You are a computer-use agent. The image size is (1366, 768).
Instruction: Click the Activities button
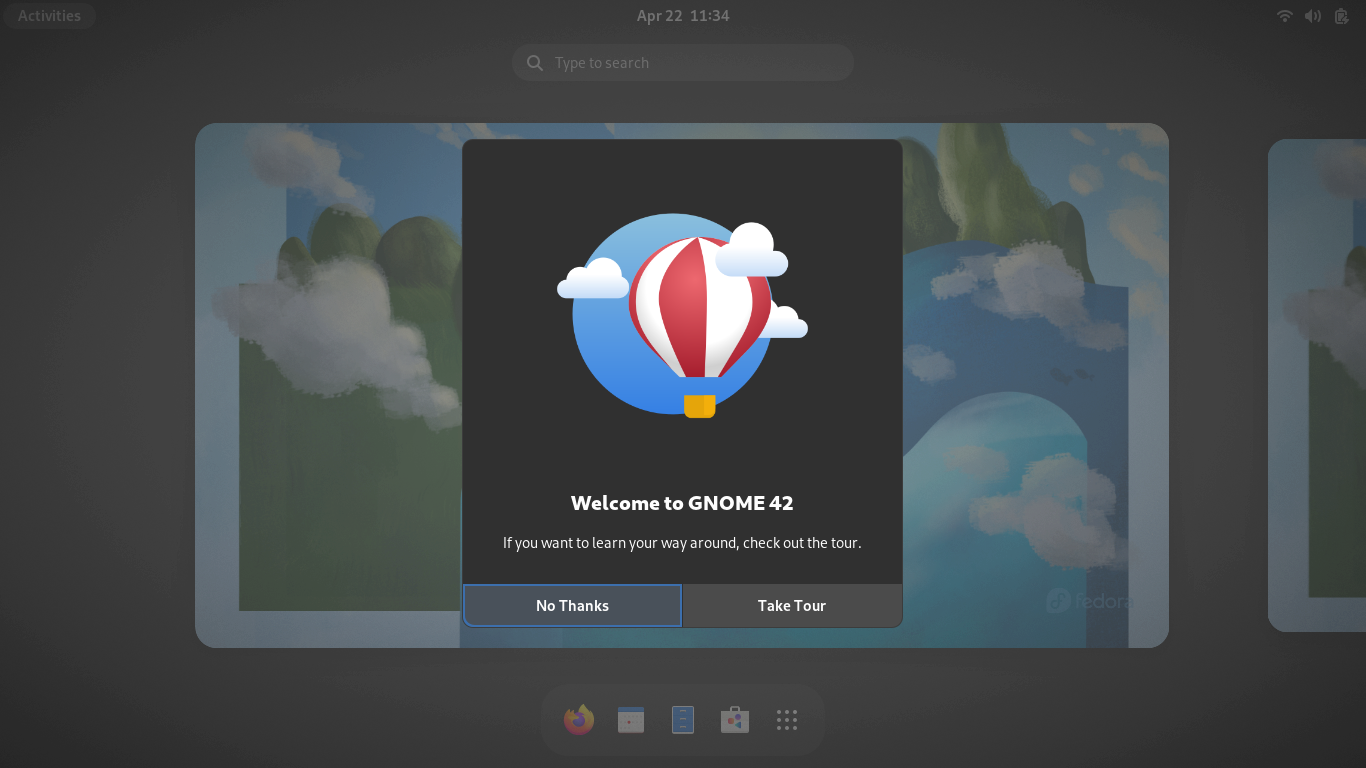49,16
